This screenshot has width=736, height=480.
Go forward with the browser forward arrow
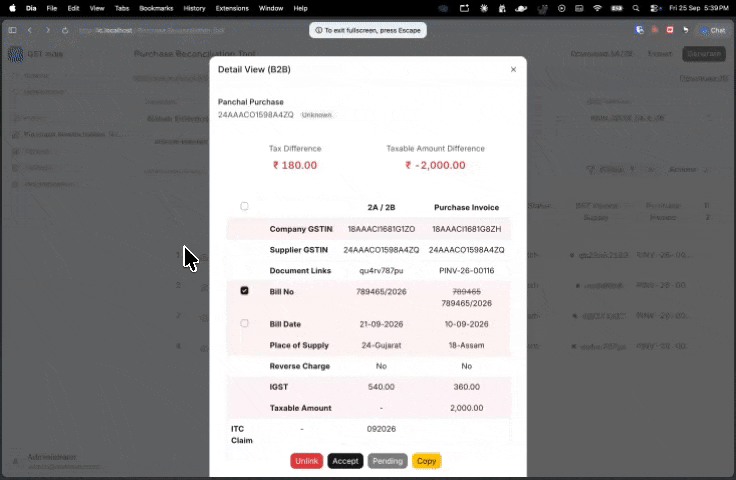(47, 30)
